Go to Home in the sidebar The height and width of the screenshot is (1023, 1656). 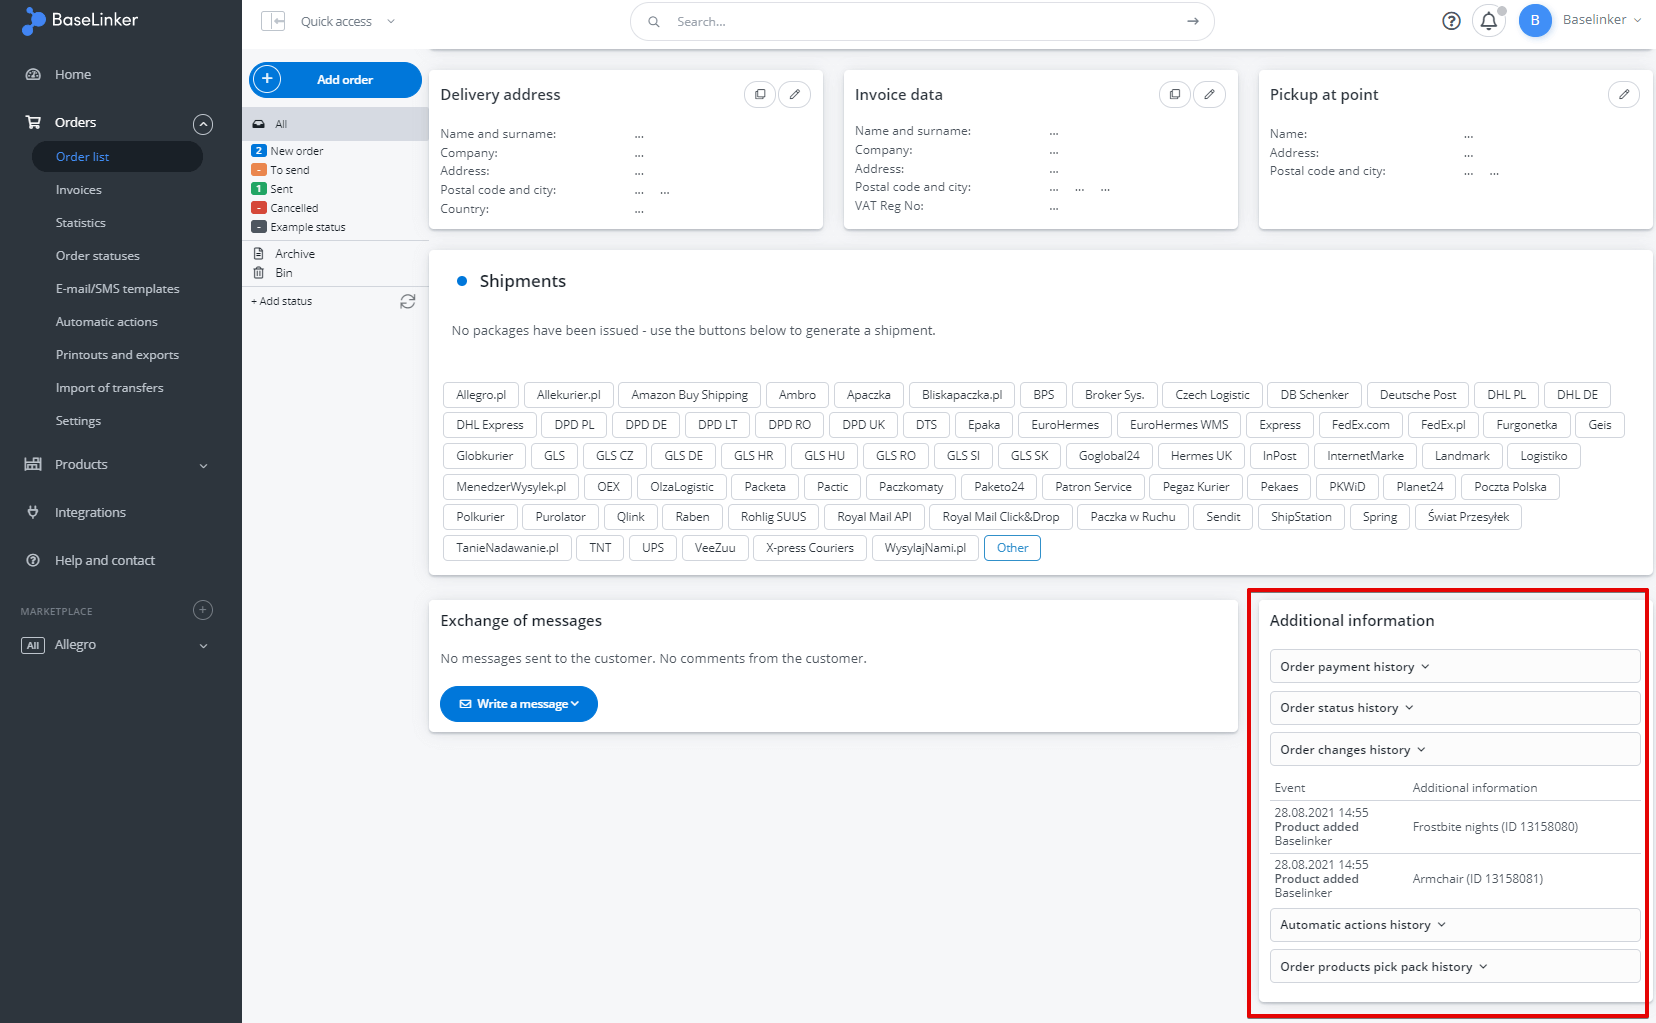pos(73,74)
